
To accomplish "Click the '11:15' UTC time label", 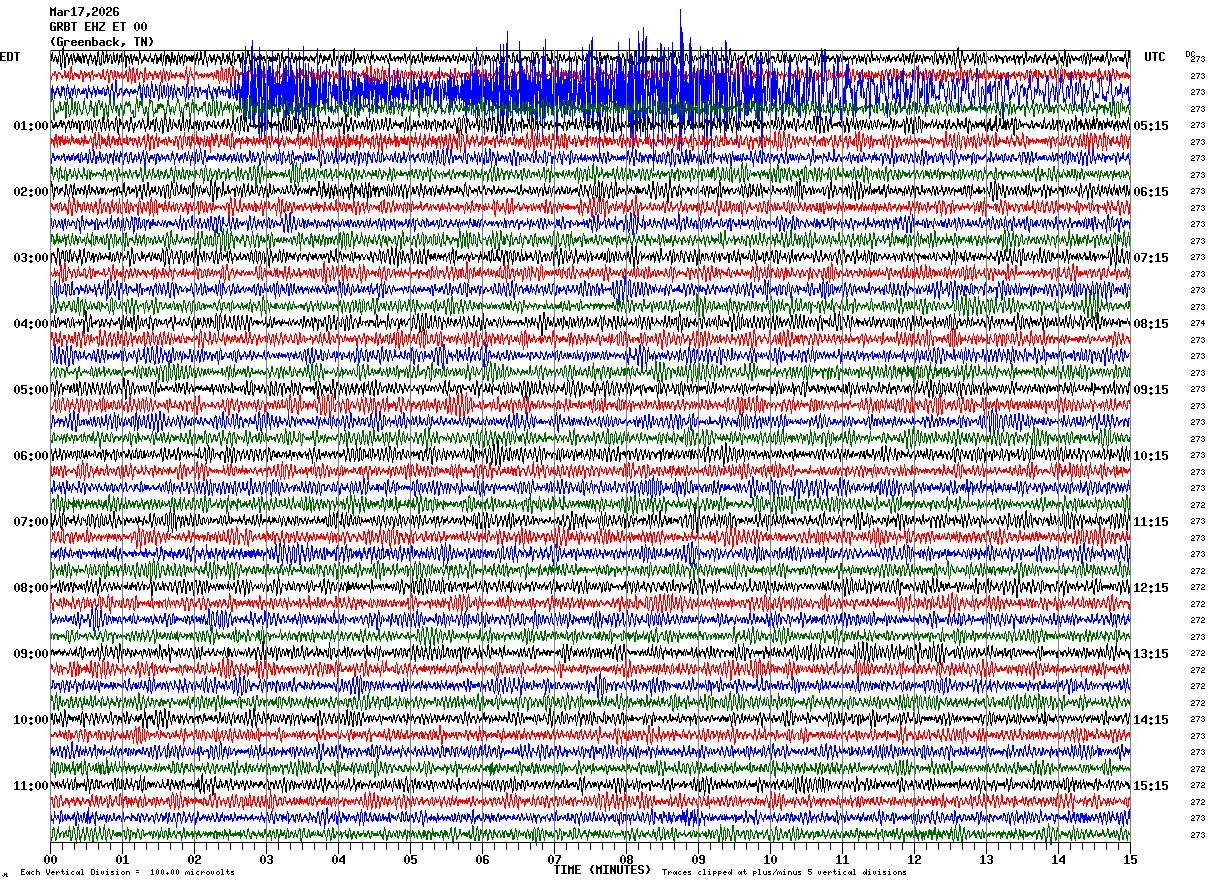I will coord(1151,522).
